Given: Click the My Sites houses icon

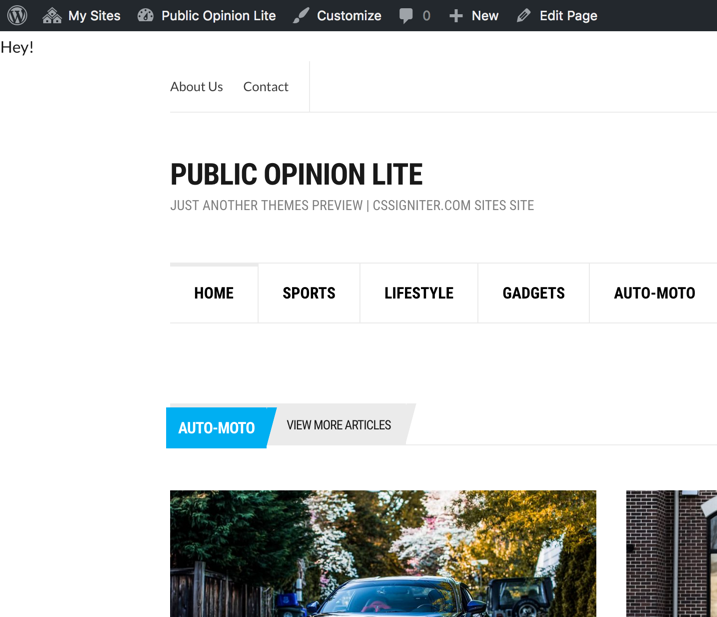Looking at the screenshot, I should click(52, 16).
